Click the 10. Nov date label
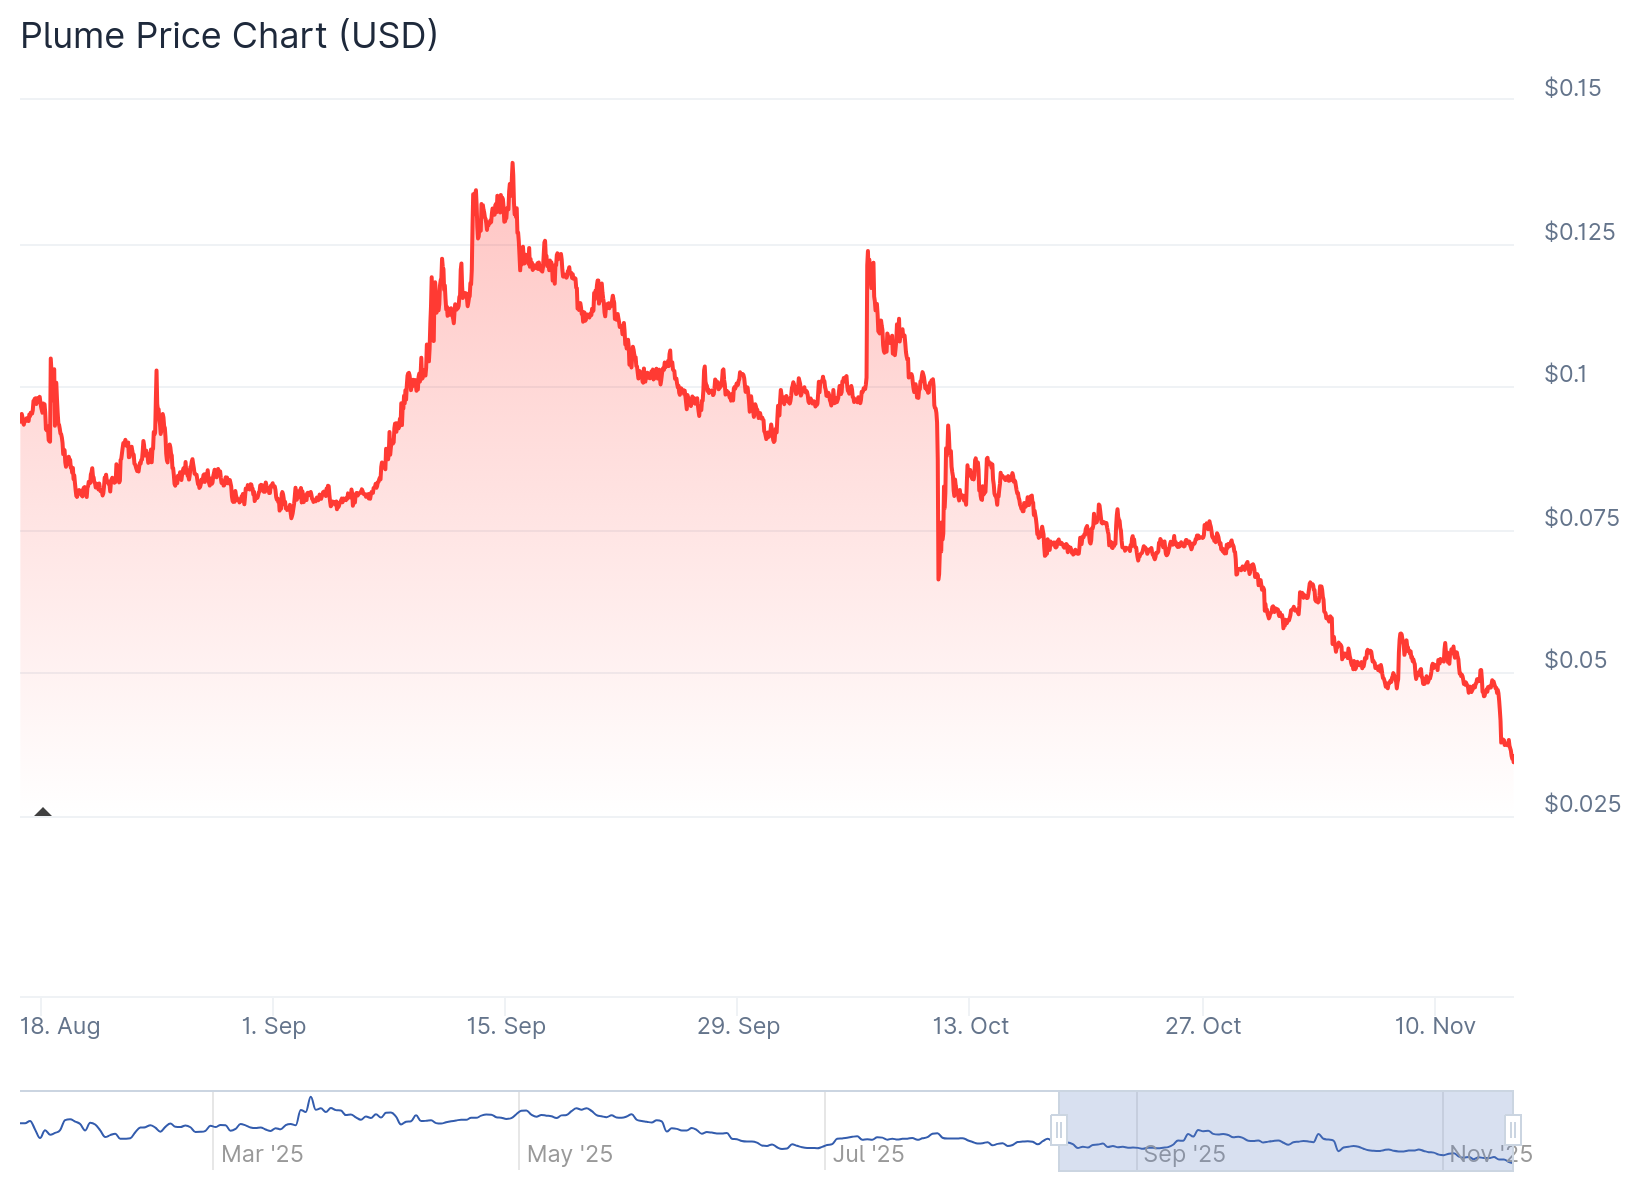 [1434, 1026]
